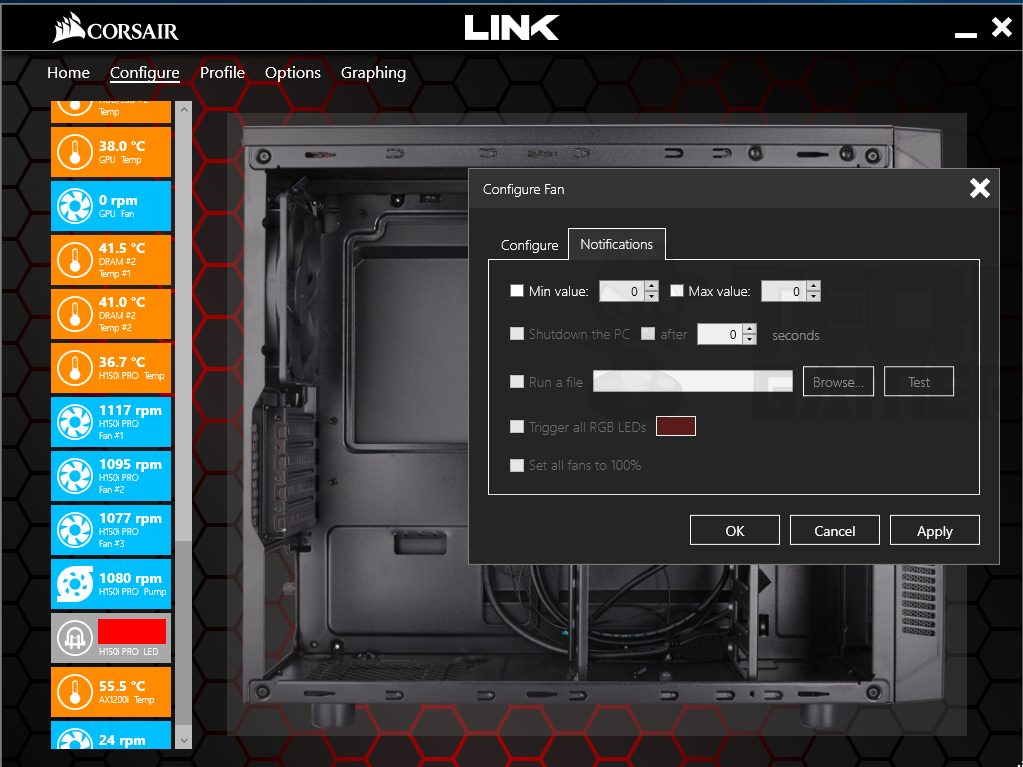Select the GPU Fan icon showing 0 rpm
The width and height of the screenshot is (1023, 767).
tap(74, 206)
